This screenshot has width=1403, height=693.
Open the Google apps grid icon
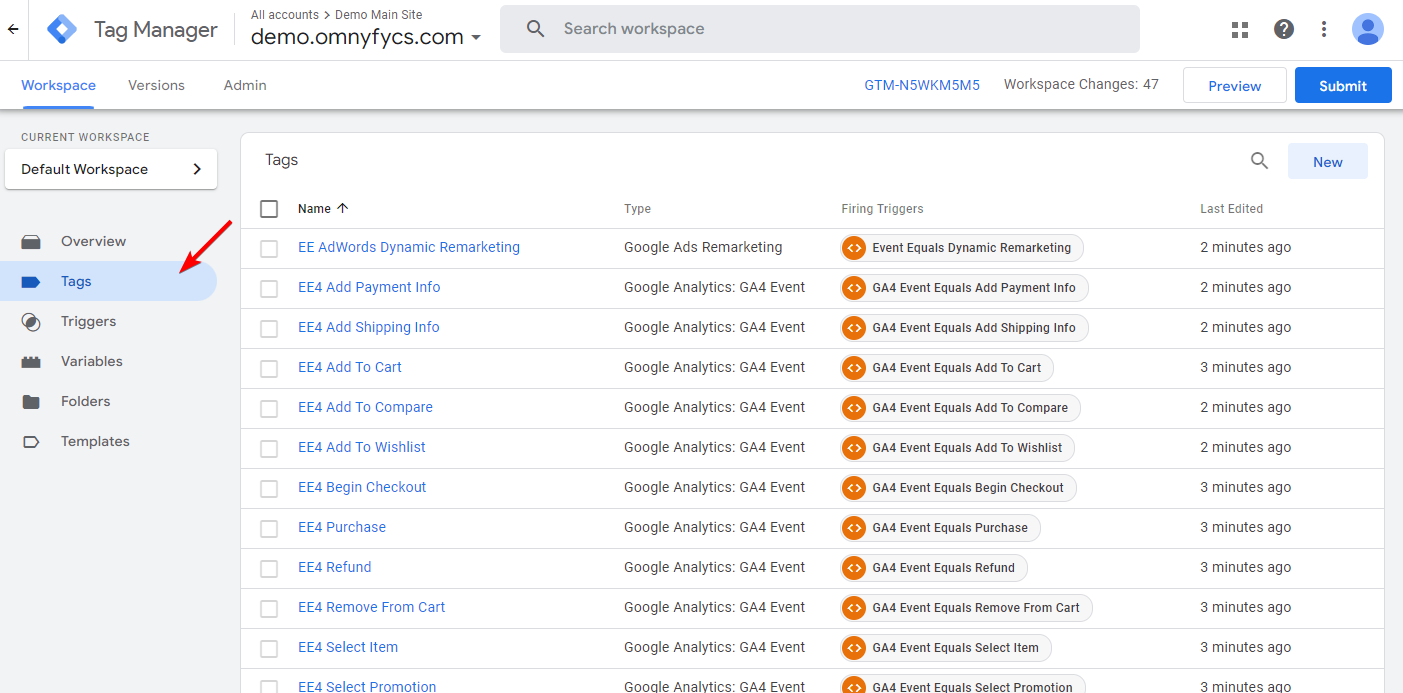[1240, 29]
